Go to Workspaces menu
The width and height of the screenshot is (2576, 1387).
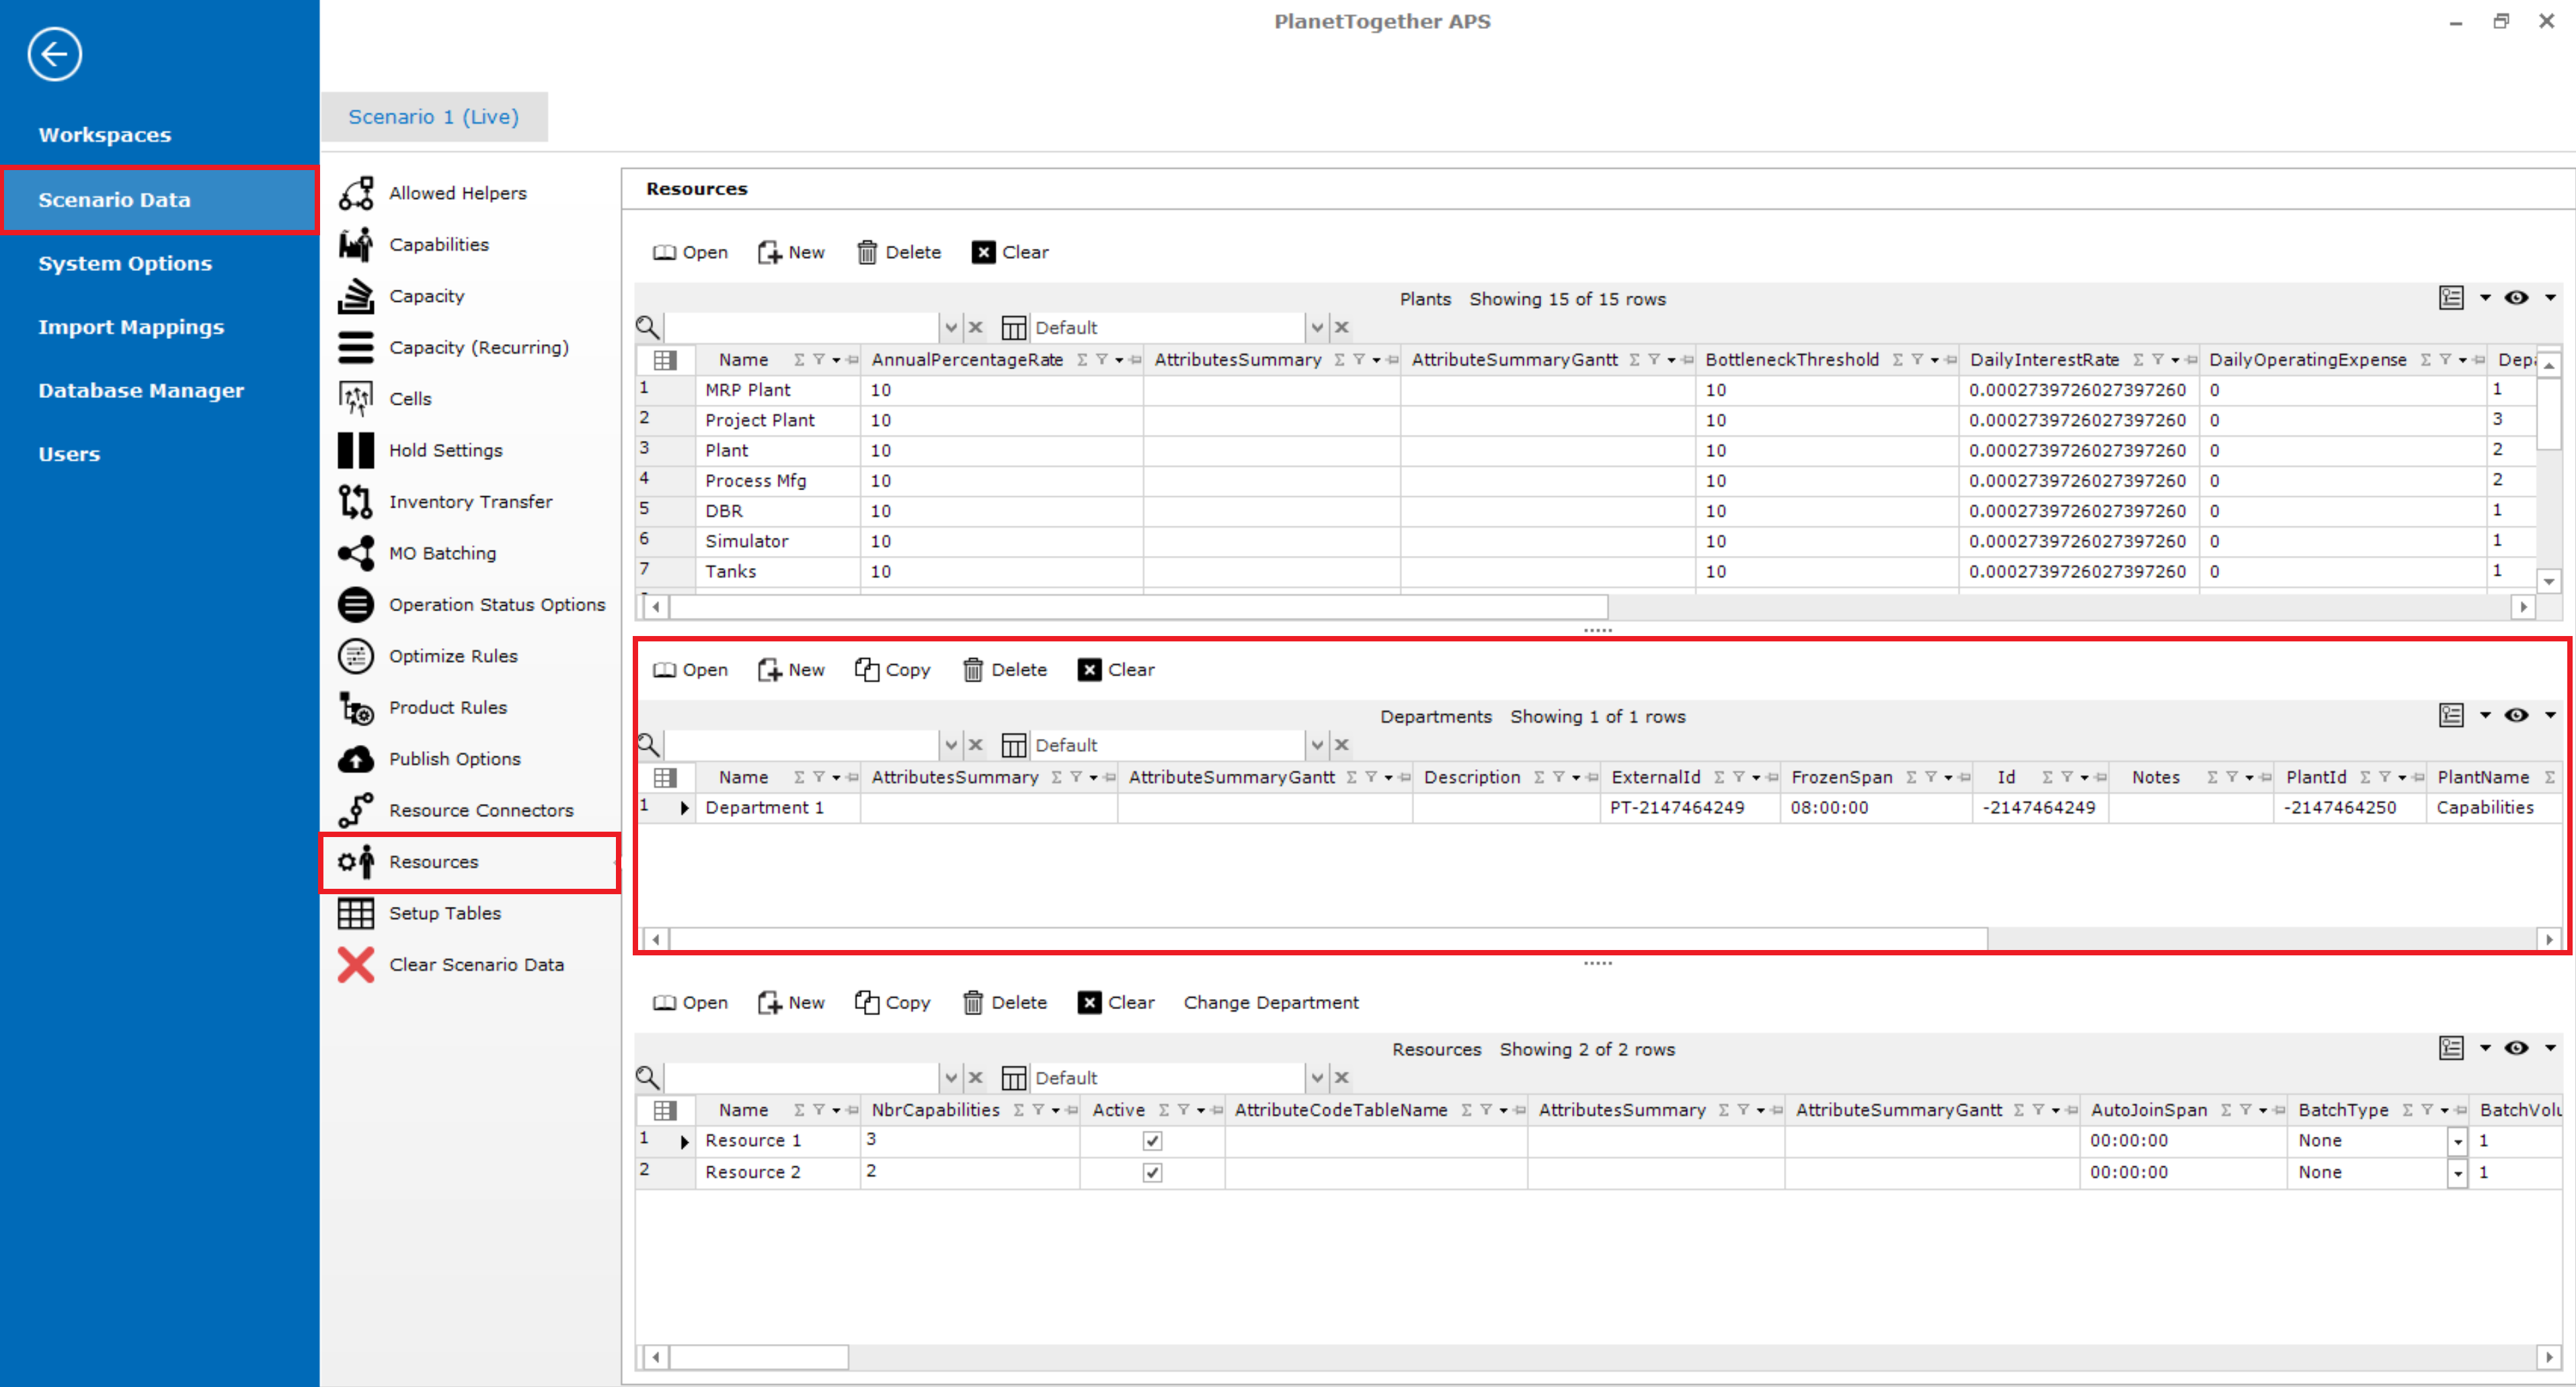tap(104, 135)
